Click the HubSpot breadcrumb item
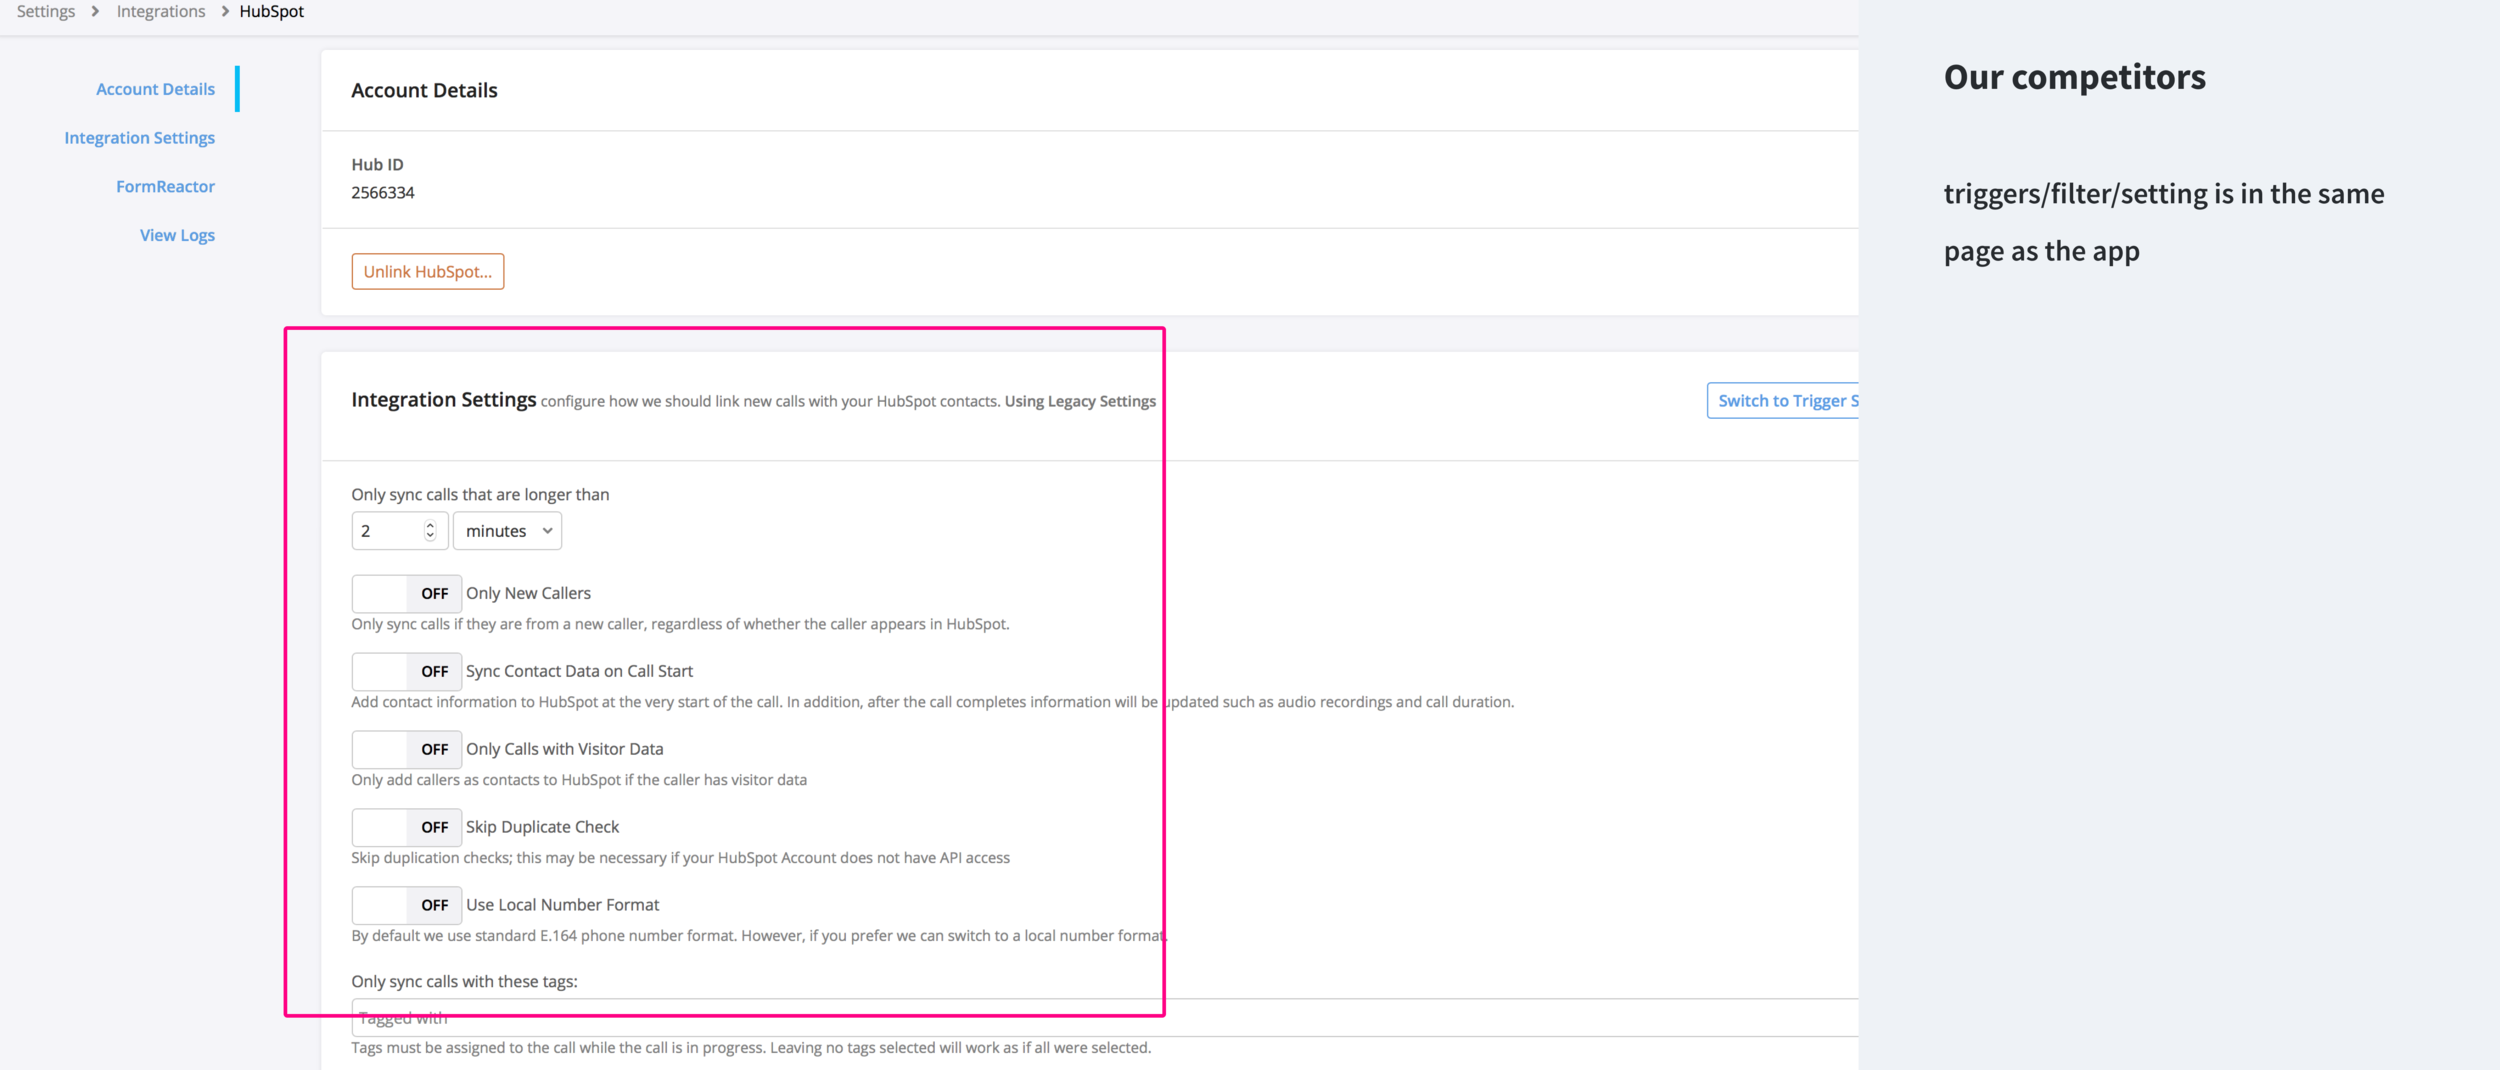2500x1070 pixels. coord(272,11)
